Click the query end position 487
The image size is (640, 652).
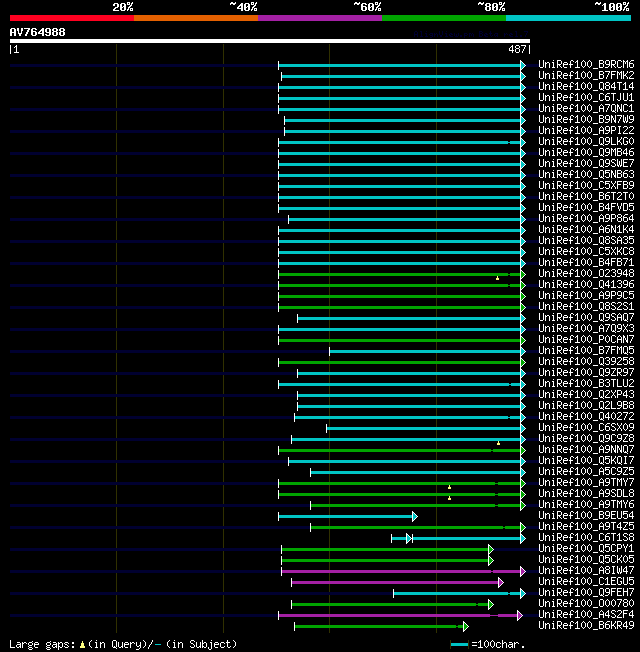[517, 49]
